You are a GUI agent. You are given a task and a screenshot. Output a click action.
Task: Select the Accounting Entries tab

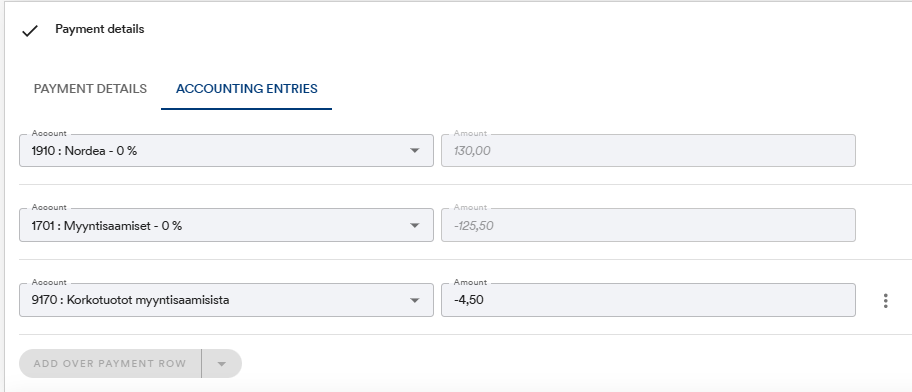(247, 89)
